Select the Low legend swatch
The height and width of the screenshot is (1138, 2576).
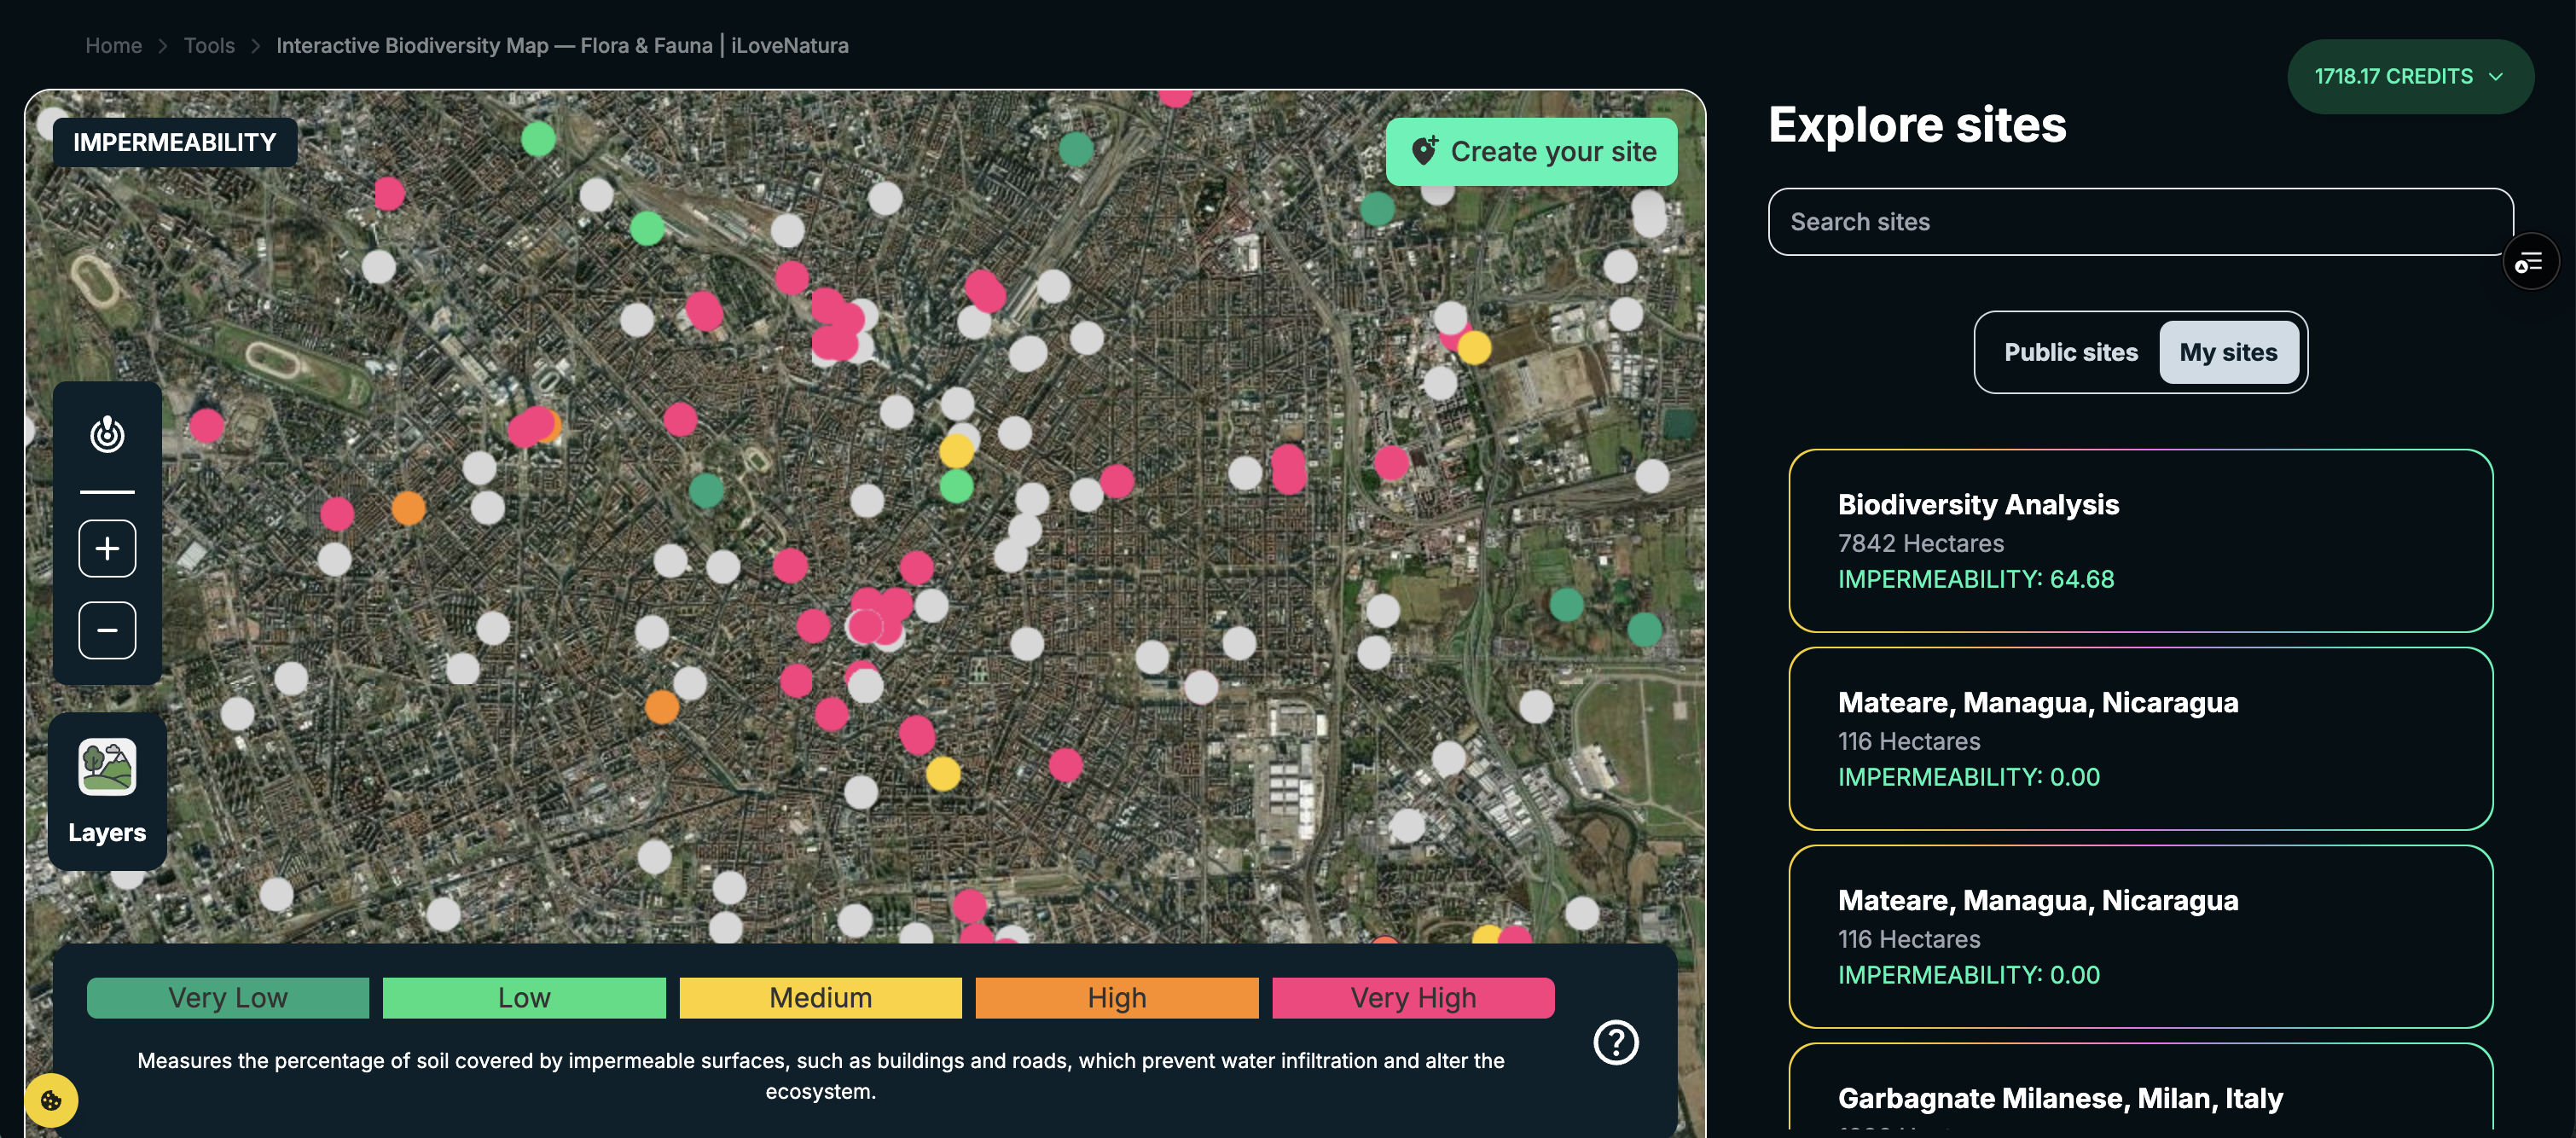524,997
